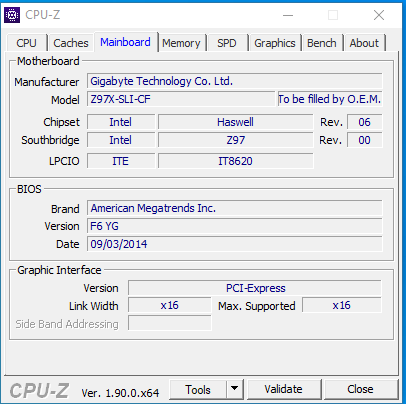The image size is (406, 404).
Task: Click the southbridge revision 00 value
Action: 364,140
